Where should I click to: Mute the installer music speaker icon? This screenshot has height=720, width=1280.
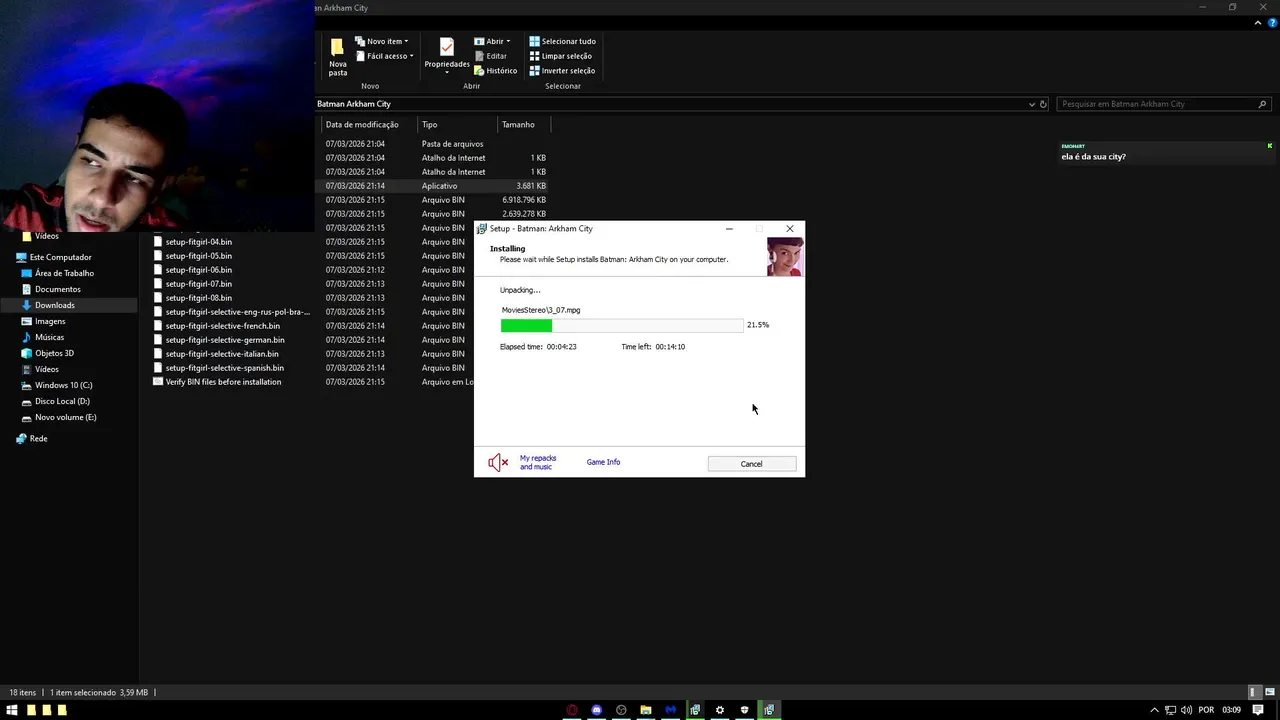pyautogui.click(x=498, y=462)
